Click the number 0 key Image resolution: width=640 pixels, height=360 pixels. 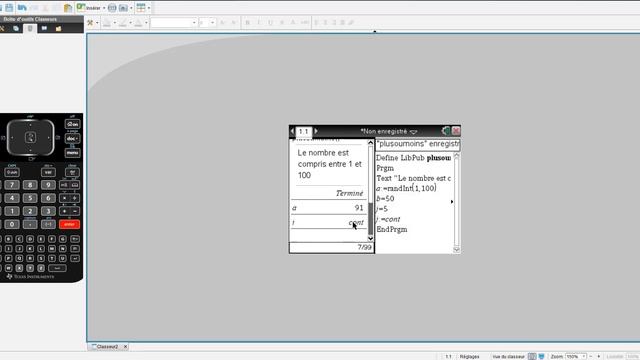tap(12, 224)
